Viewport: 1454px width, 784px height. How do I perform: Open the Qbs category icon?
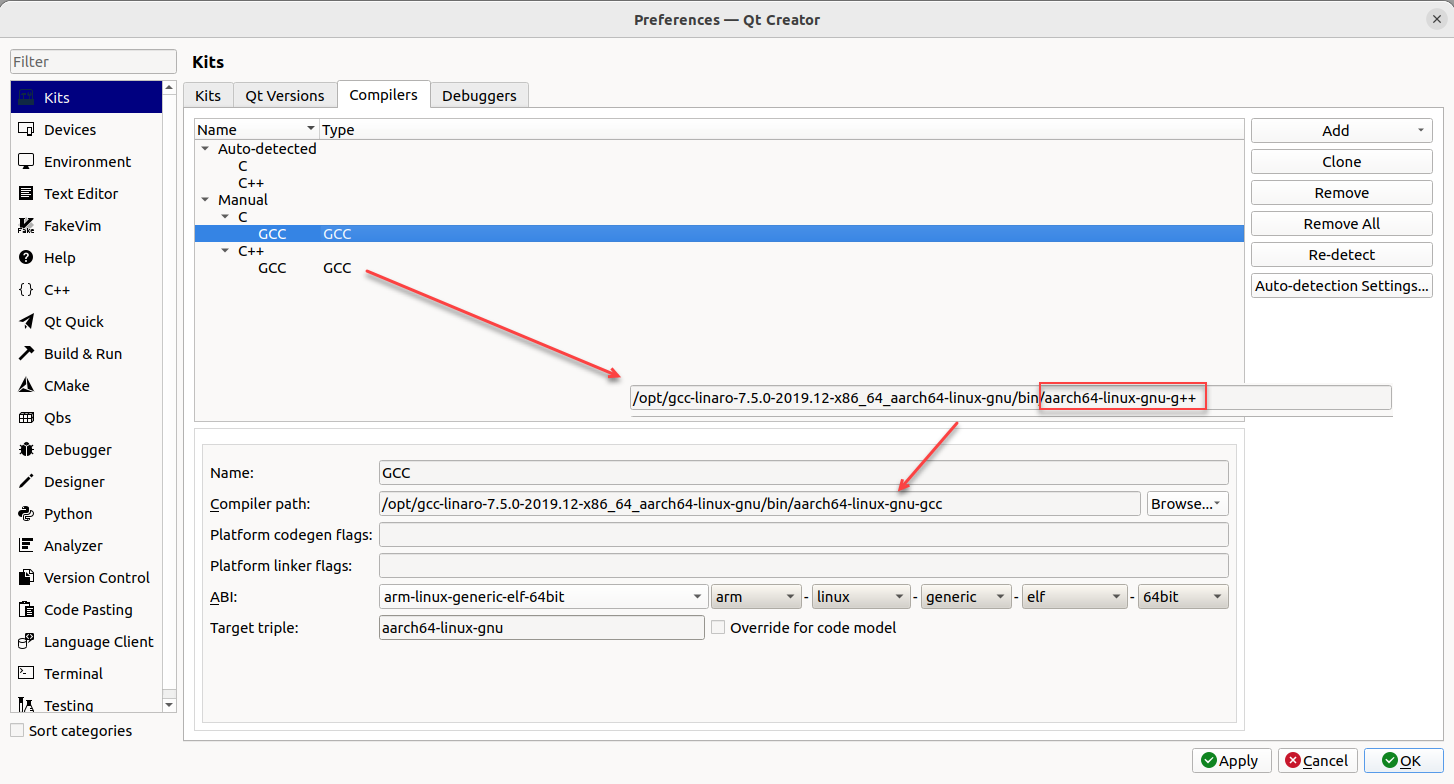pos(26,418)
